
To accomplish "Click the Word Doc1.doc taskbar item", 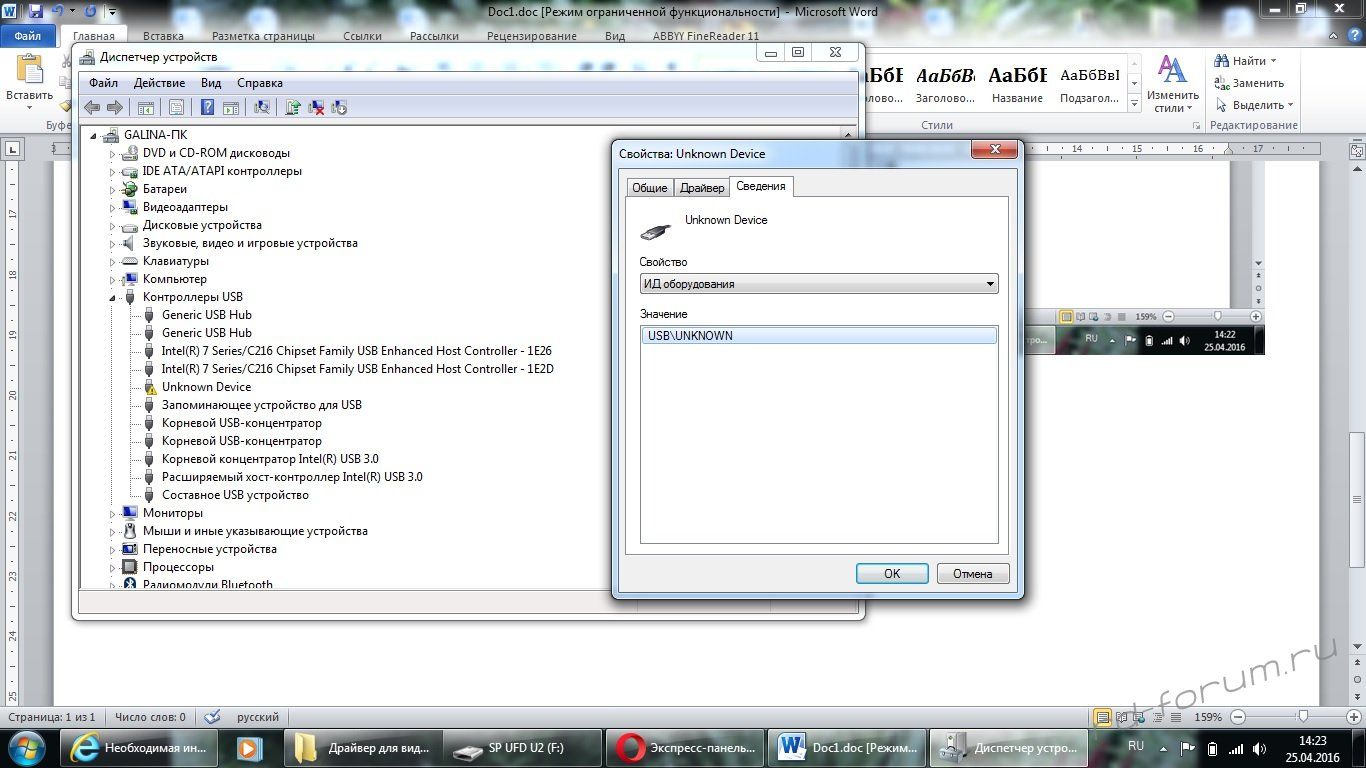I will 846,748.
